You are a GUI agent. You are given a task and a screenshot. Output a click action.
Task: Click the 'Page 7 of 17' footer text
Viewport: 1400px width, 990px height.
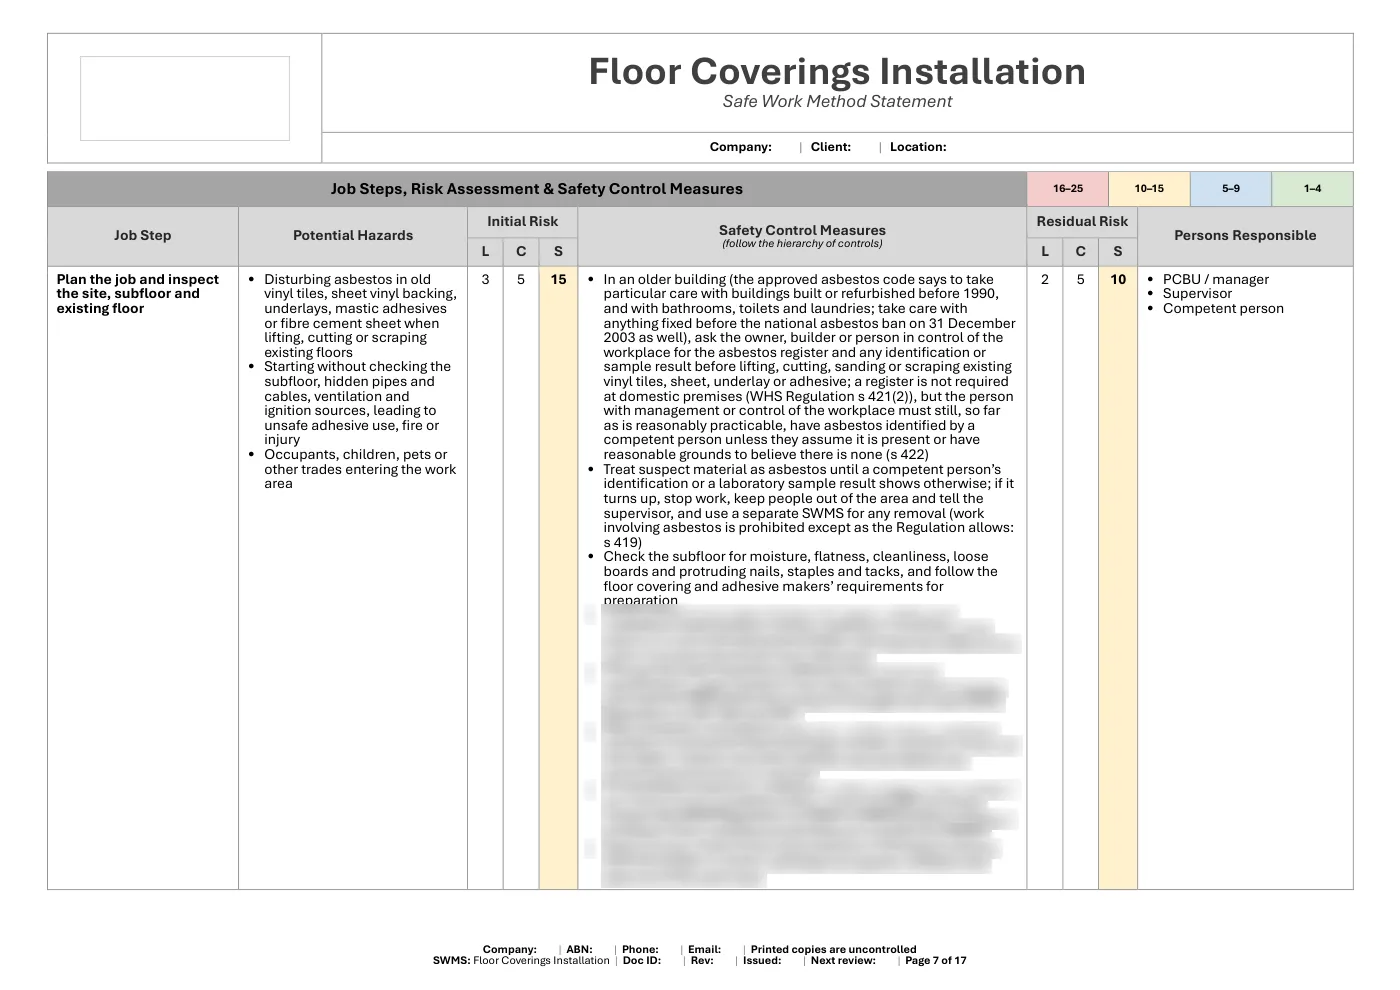click(936, 961)
